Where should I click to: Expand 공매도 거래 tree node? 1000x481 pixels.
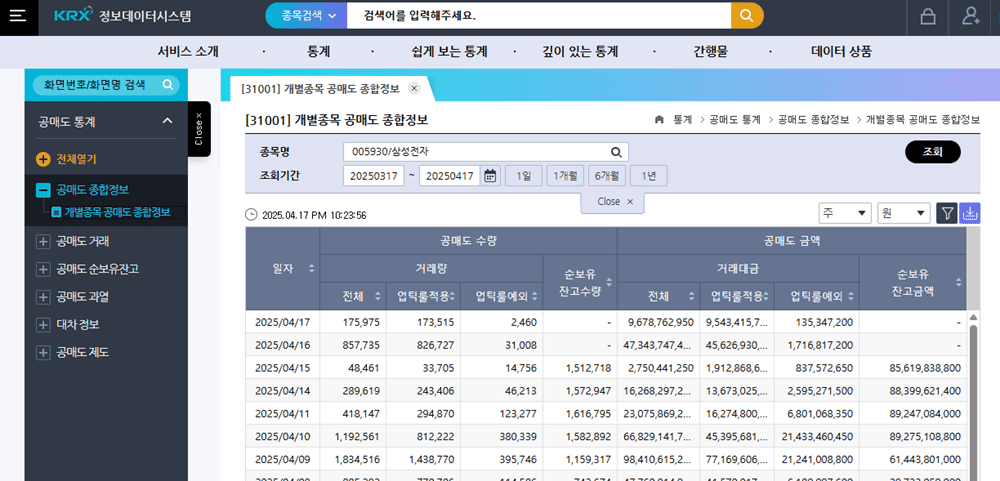pos(43,241)
